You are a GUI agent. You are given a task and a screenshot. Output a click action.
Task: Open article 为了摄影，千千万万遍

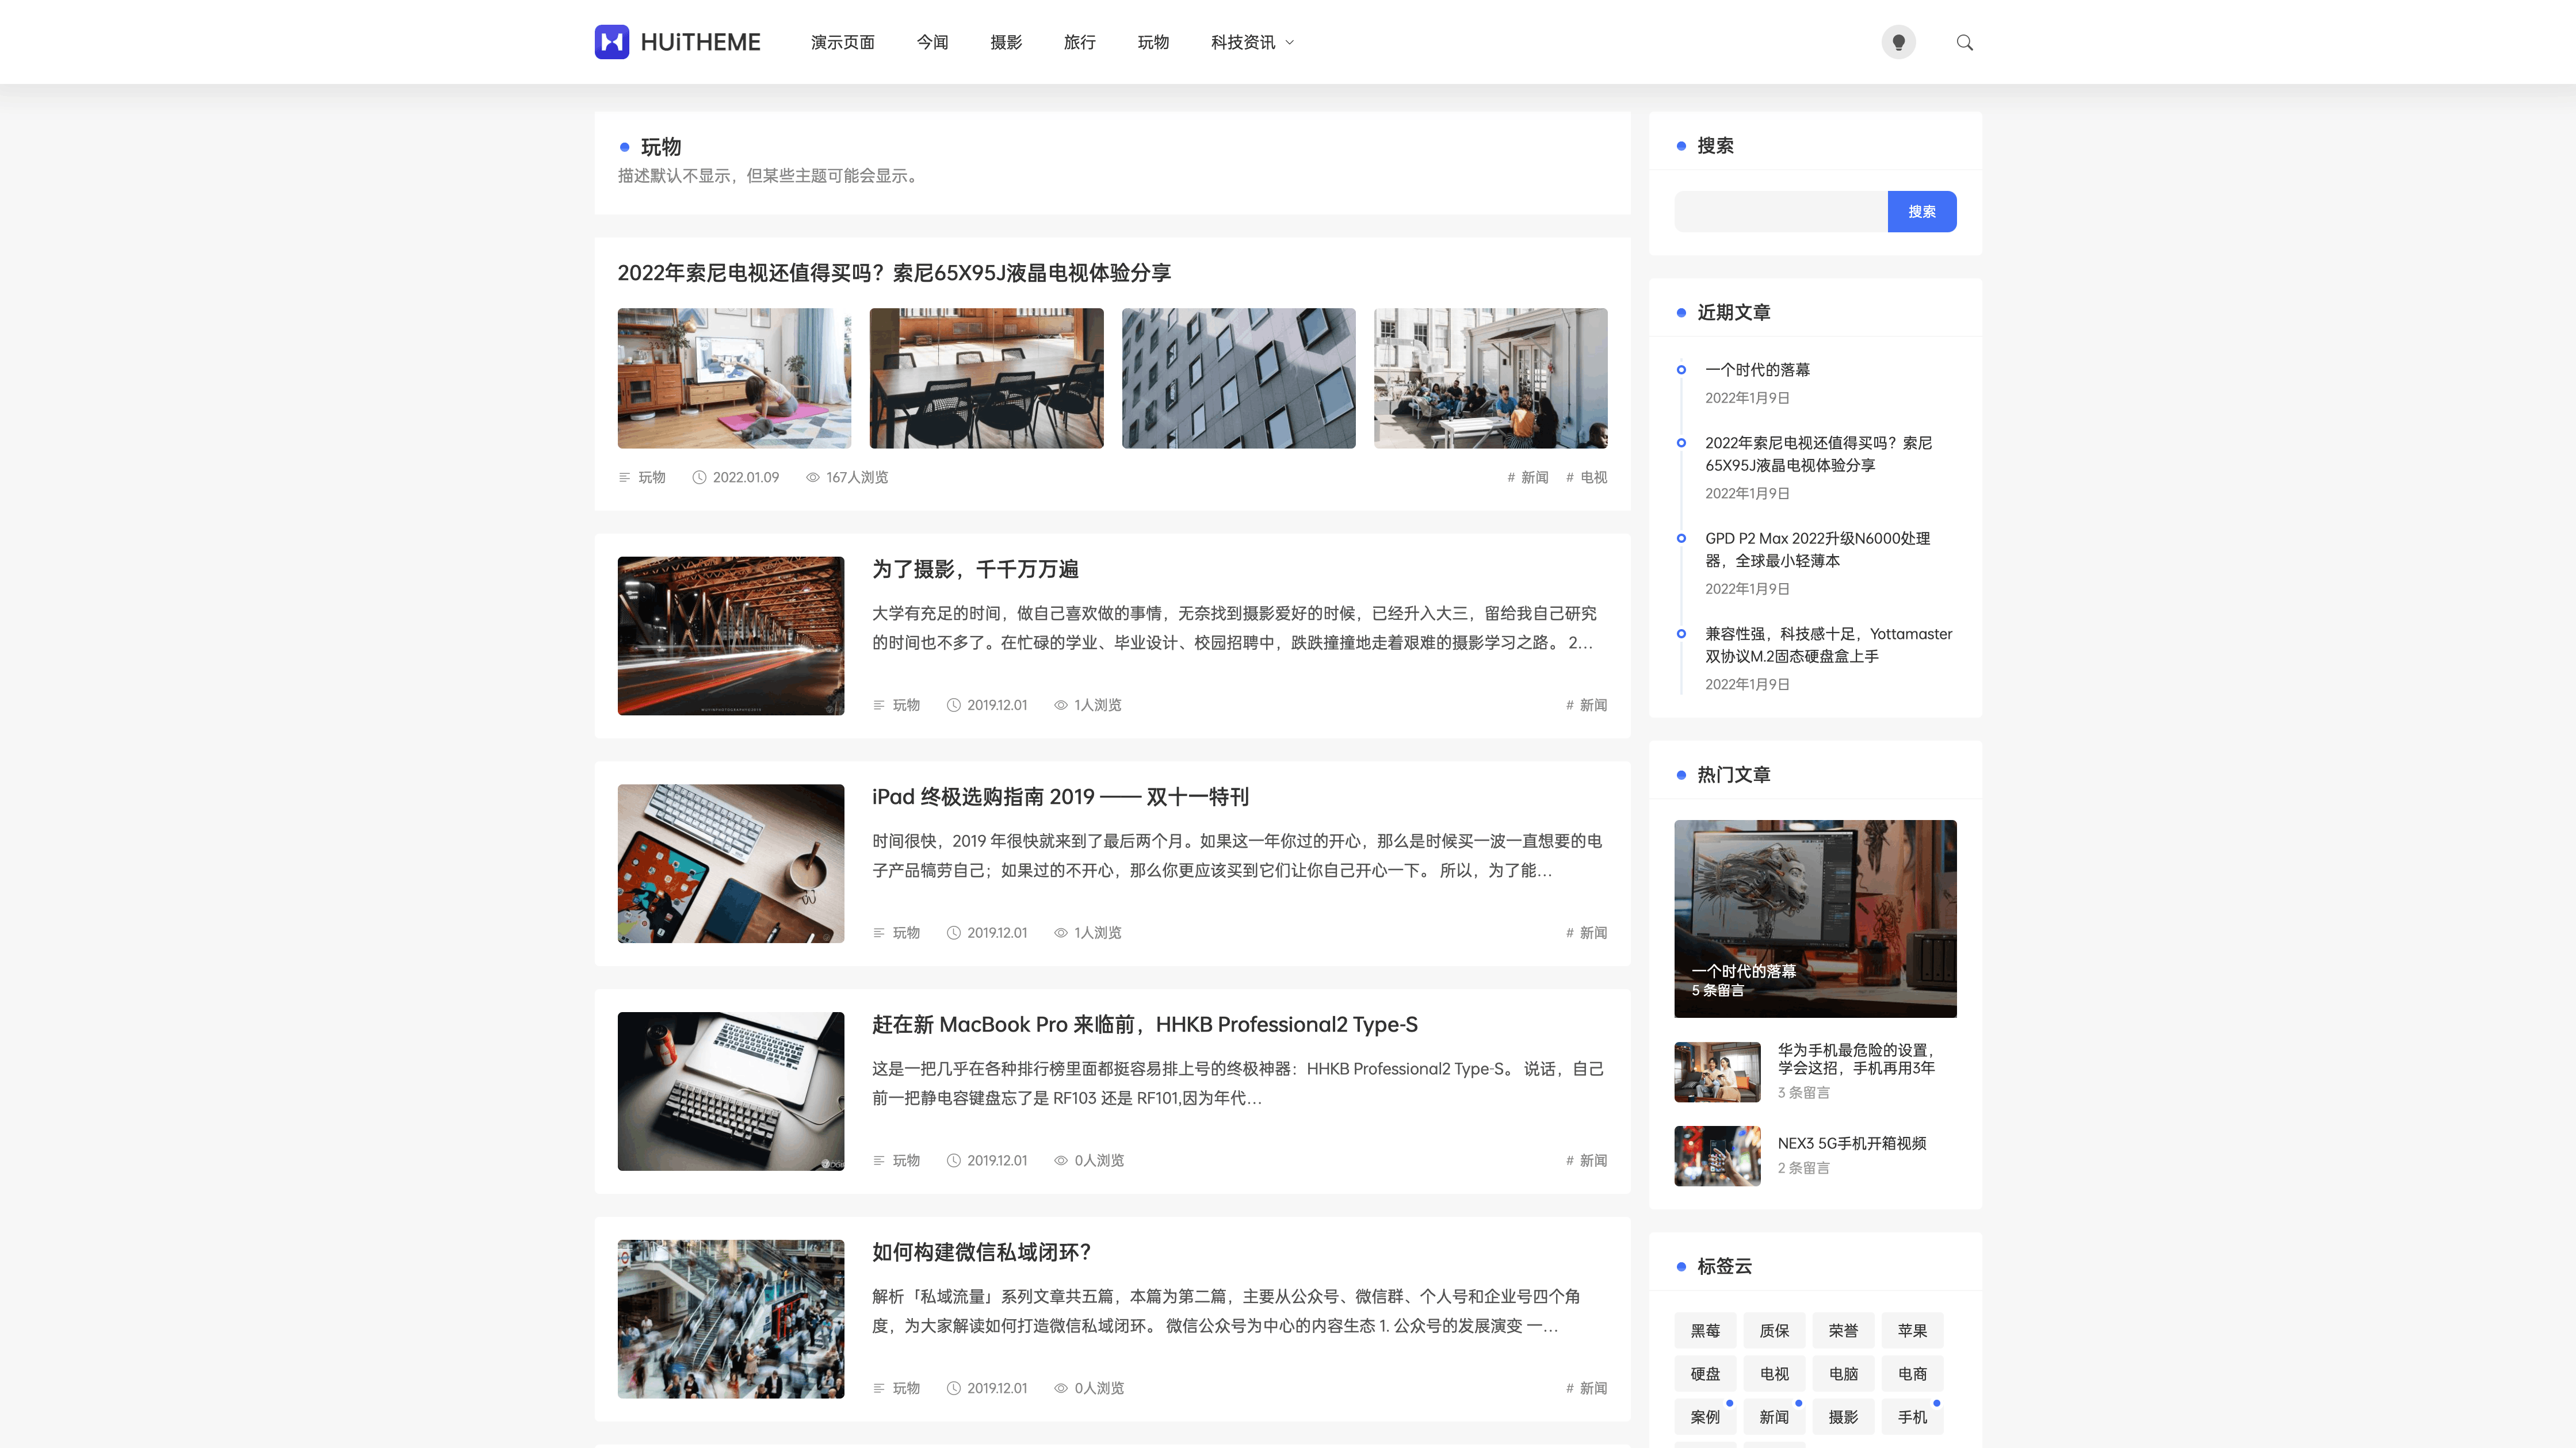point(975,569)
